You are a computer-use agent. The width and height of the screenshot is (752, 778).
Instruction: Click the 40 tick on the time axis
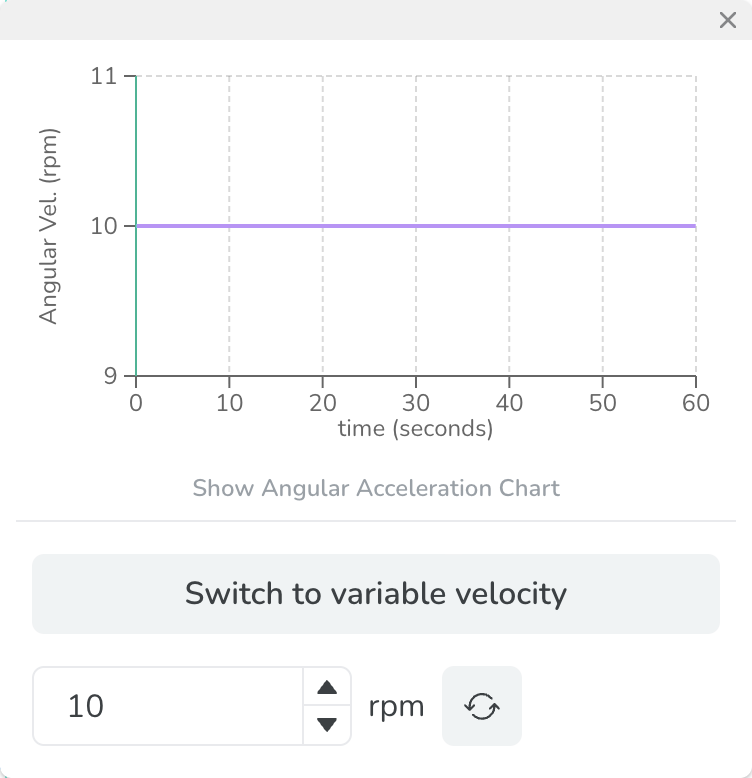point(509,403)
